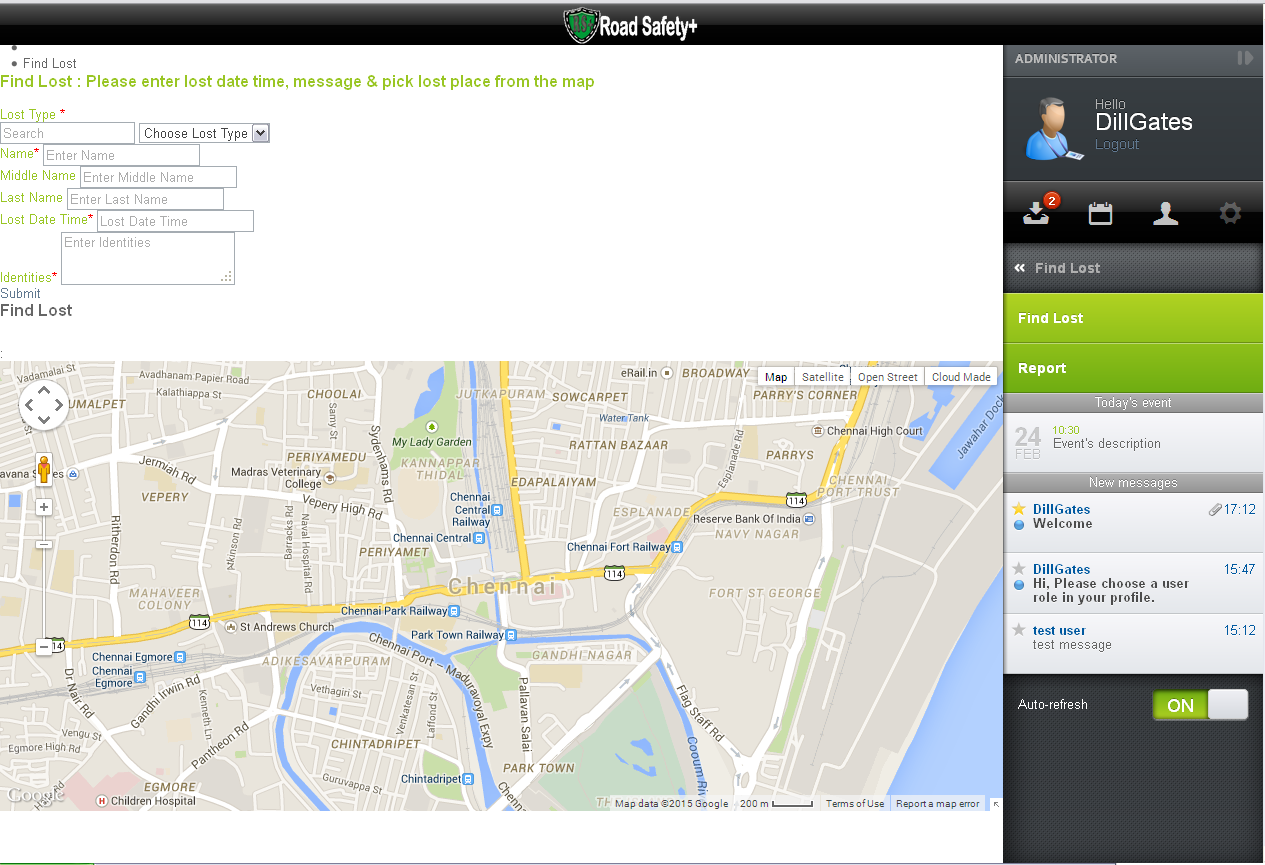Image resolution: width=1265 pixels, height=865 pixels.
Task: Click gray star on test user message
Action: coord(1019,630)
